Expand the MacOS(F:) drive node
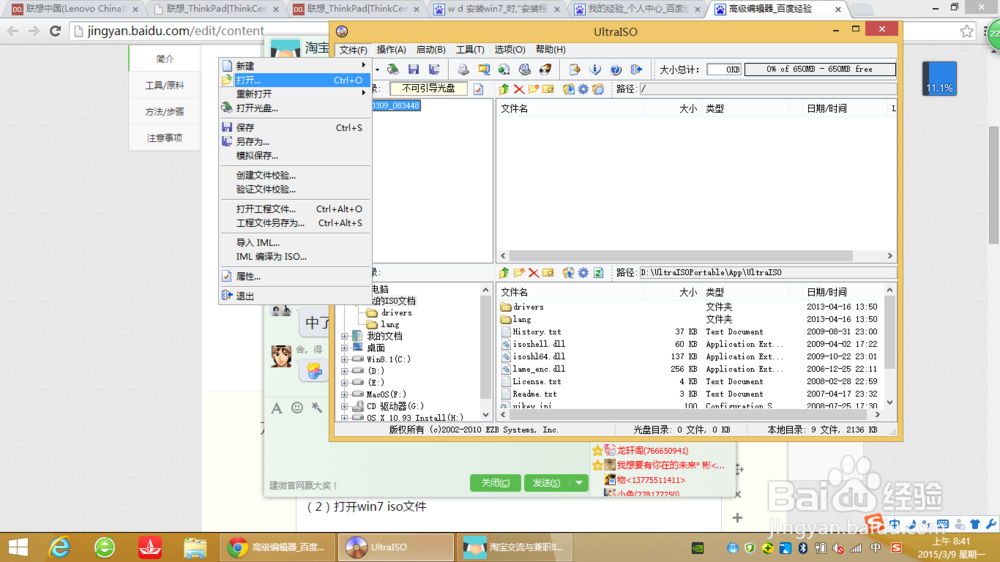This screenshot has height=562, width=1000. (x=344, y=395)
